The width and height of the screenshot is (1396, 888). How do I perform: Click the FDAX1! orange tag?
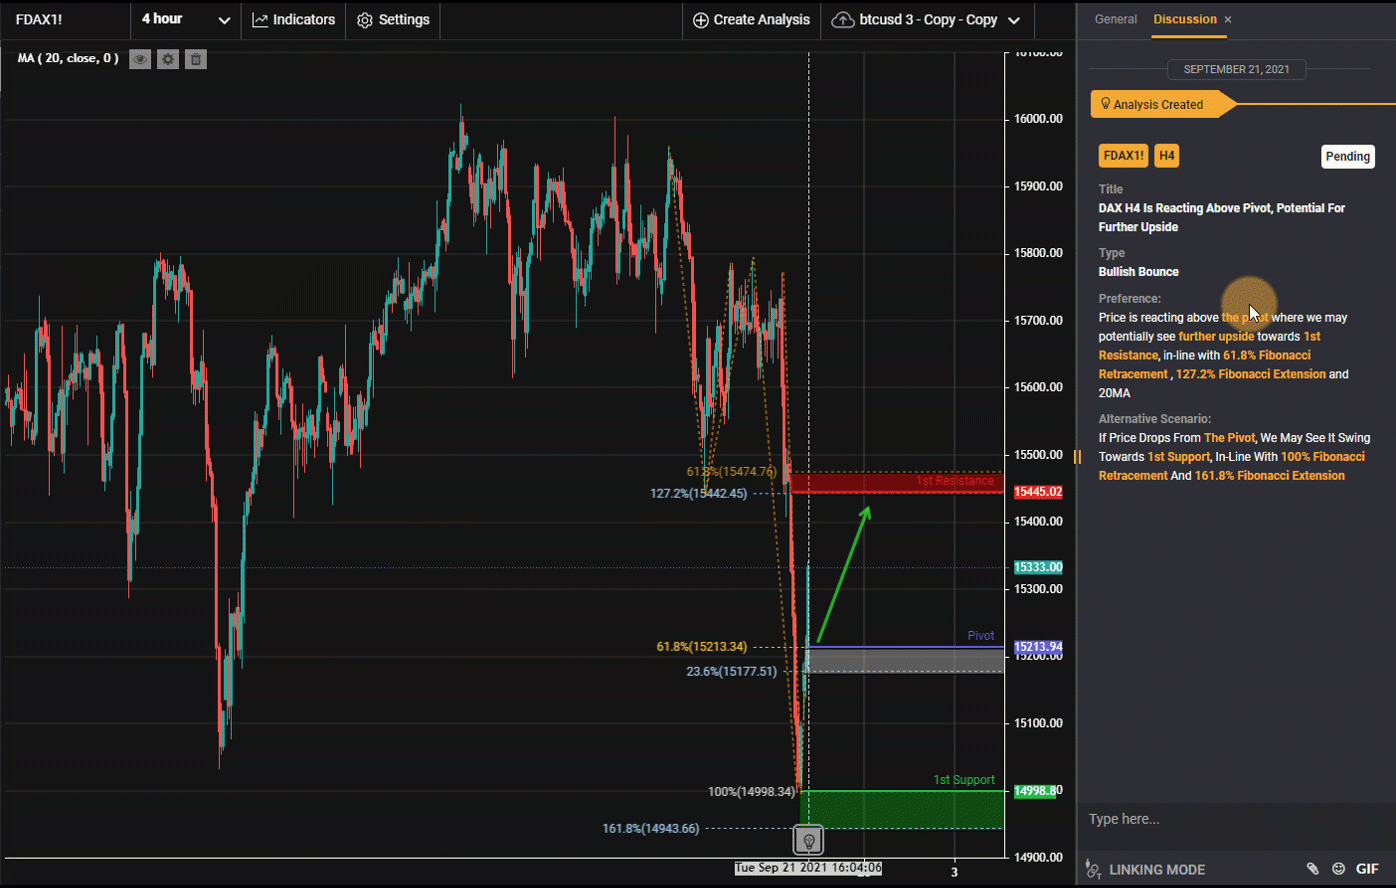[1123, 156]
